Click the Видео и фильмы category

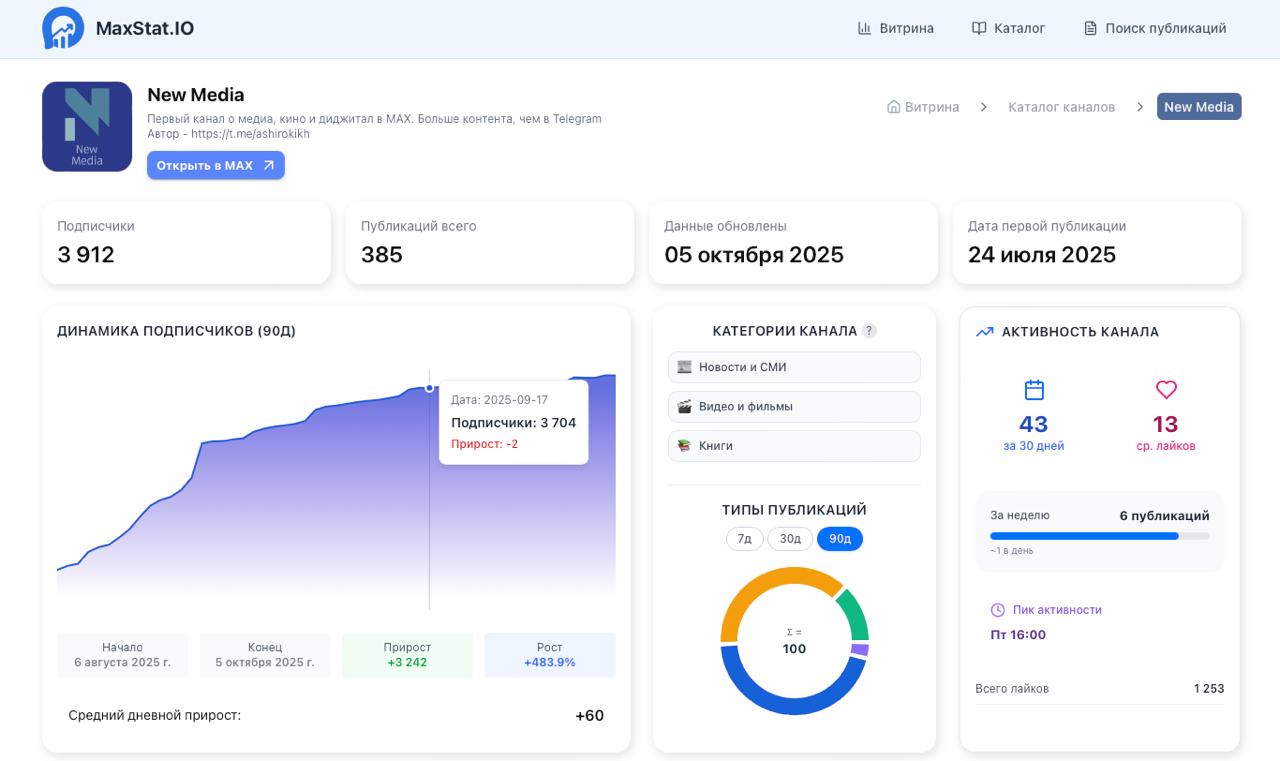click(794, 407)
